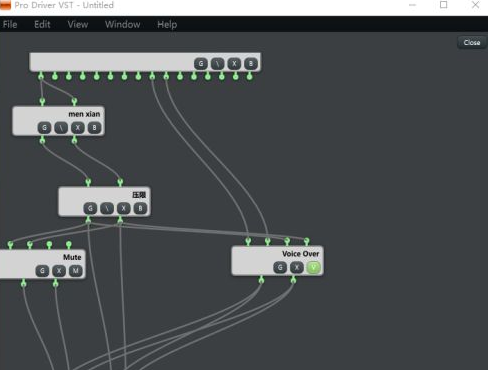Click the X button on Voice Over node

[x=297, y=267]
